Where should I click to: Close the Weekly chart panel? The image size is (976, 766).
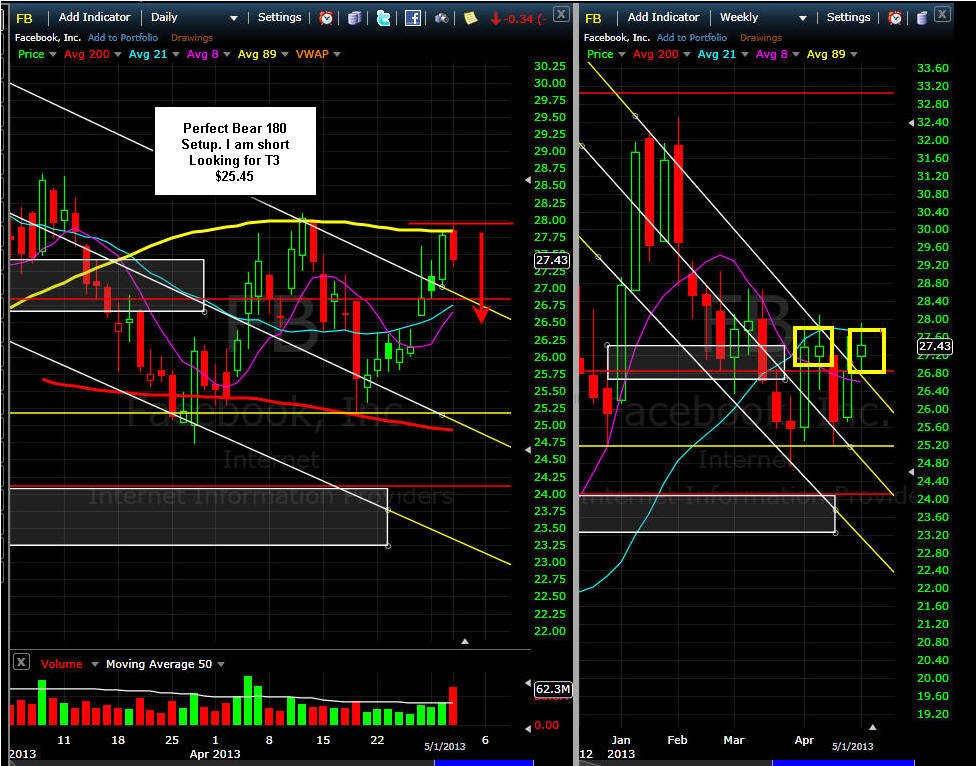[x=943, y=14]
